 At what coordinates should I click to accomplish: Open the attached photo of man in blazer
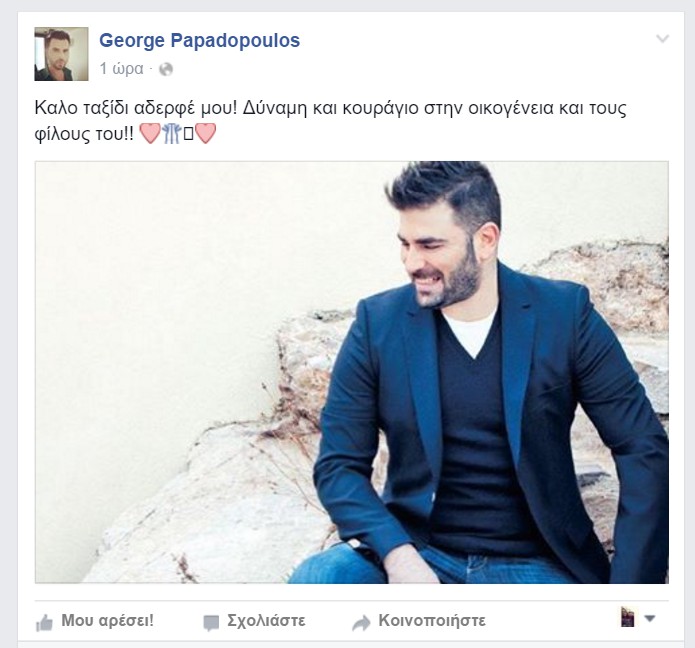click(352, 372)
